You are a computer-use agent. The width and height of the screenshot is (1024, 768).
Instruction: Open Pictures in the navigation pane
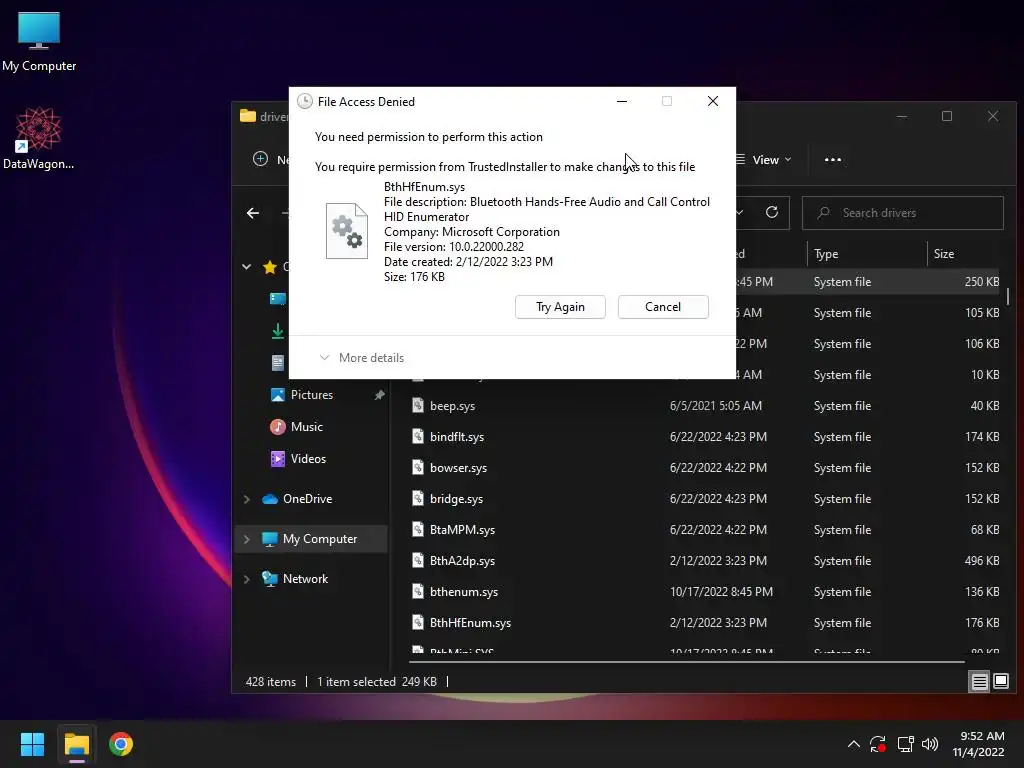click(x=312, y=395)
